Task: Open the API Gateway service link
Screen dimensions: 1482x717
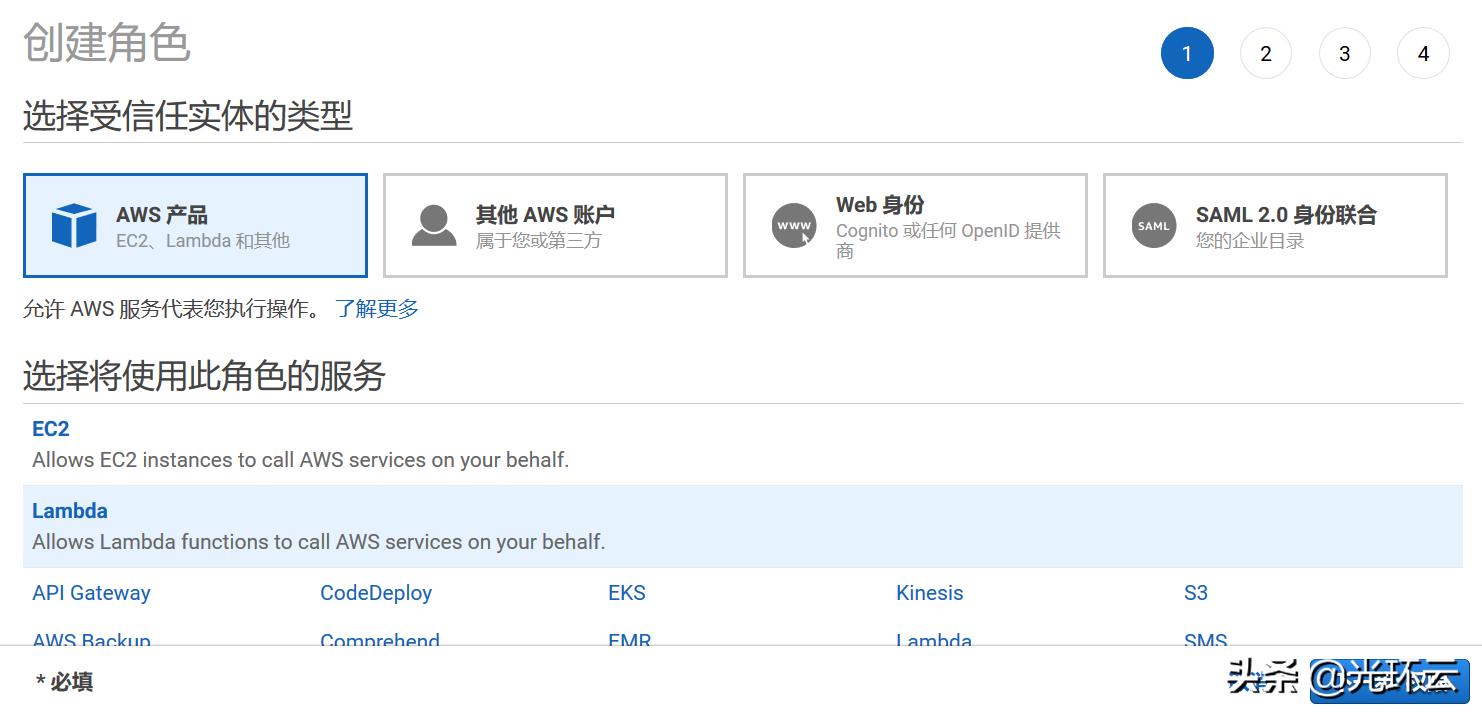Action: (91, 592)
